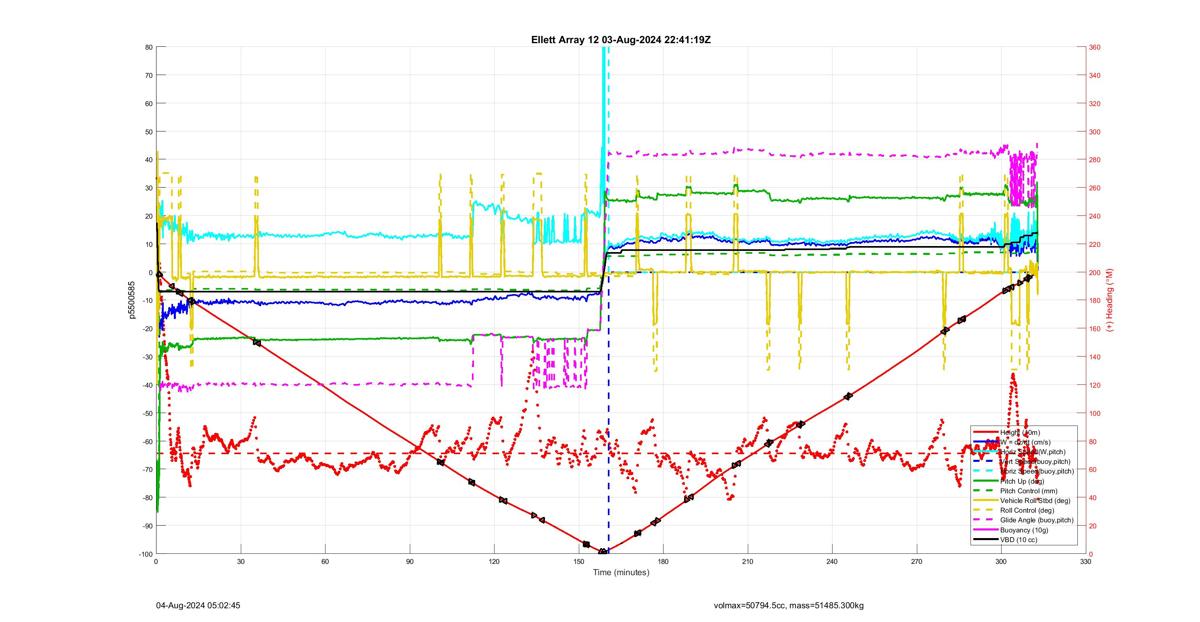Image resolution: width=1200 pixels, height=622 pixels.
Task: Select the 'volmax=50794.5cc, mass=51485.300kg' footer text
Action: click(x=788, y=605)
